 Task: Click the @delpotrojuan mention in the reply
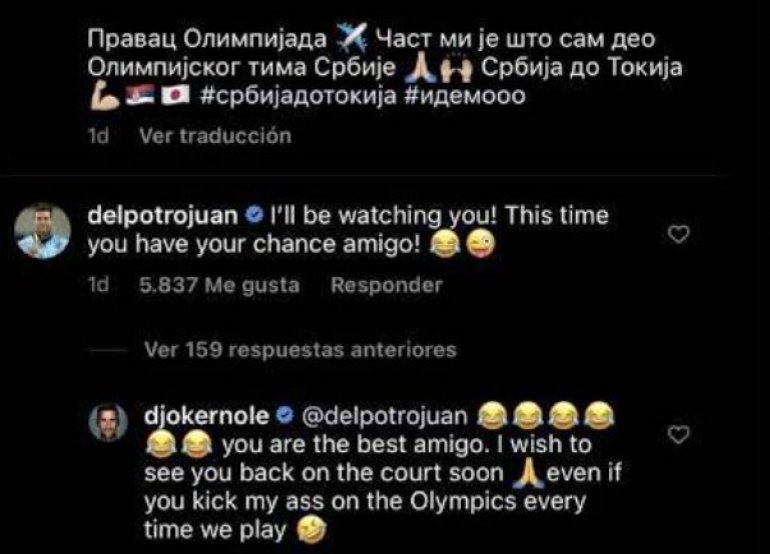[385, 416]
